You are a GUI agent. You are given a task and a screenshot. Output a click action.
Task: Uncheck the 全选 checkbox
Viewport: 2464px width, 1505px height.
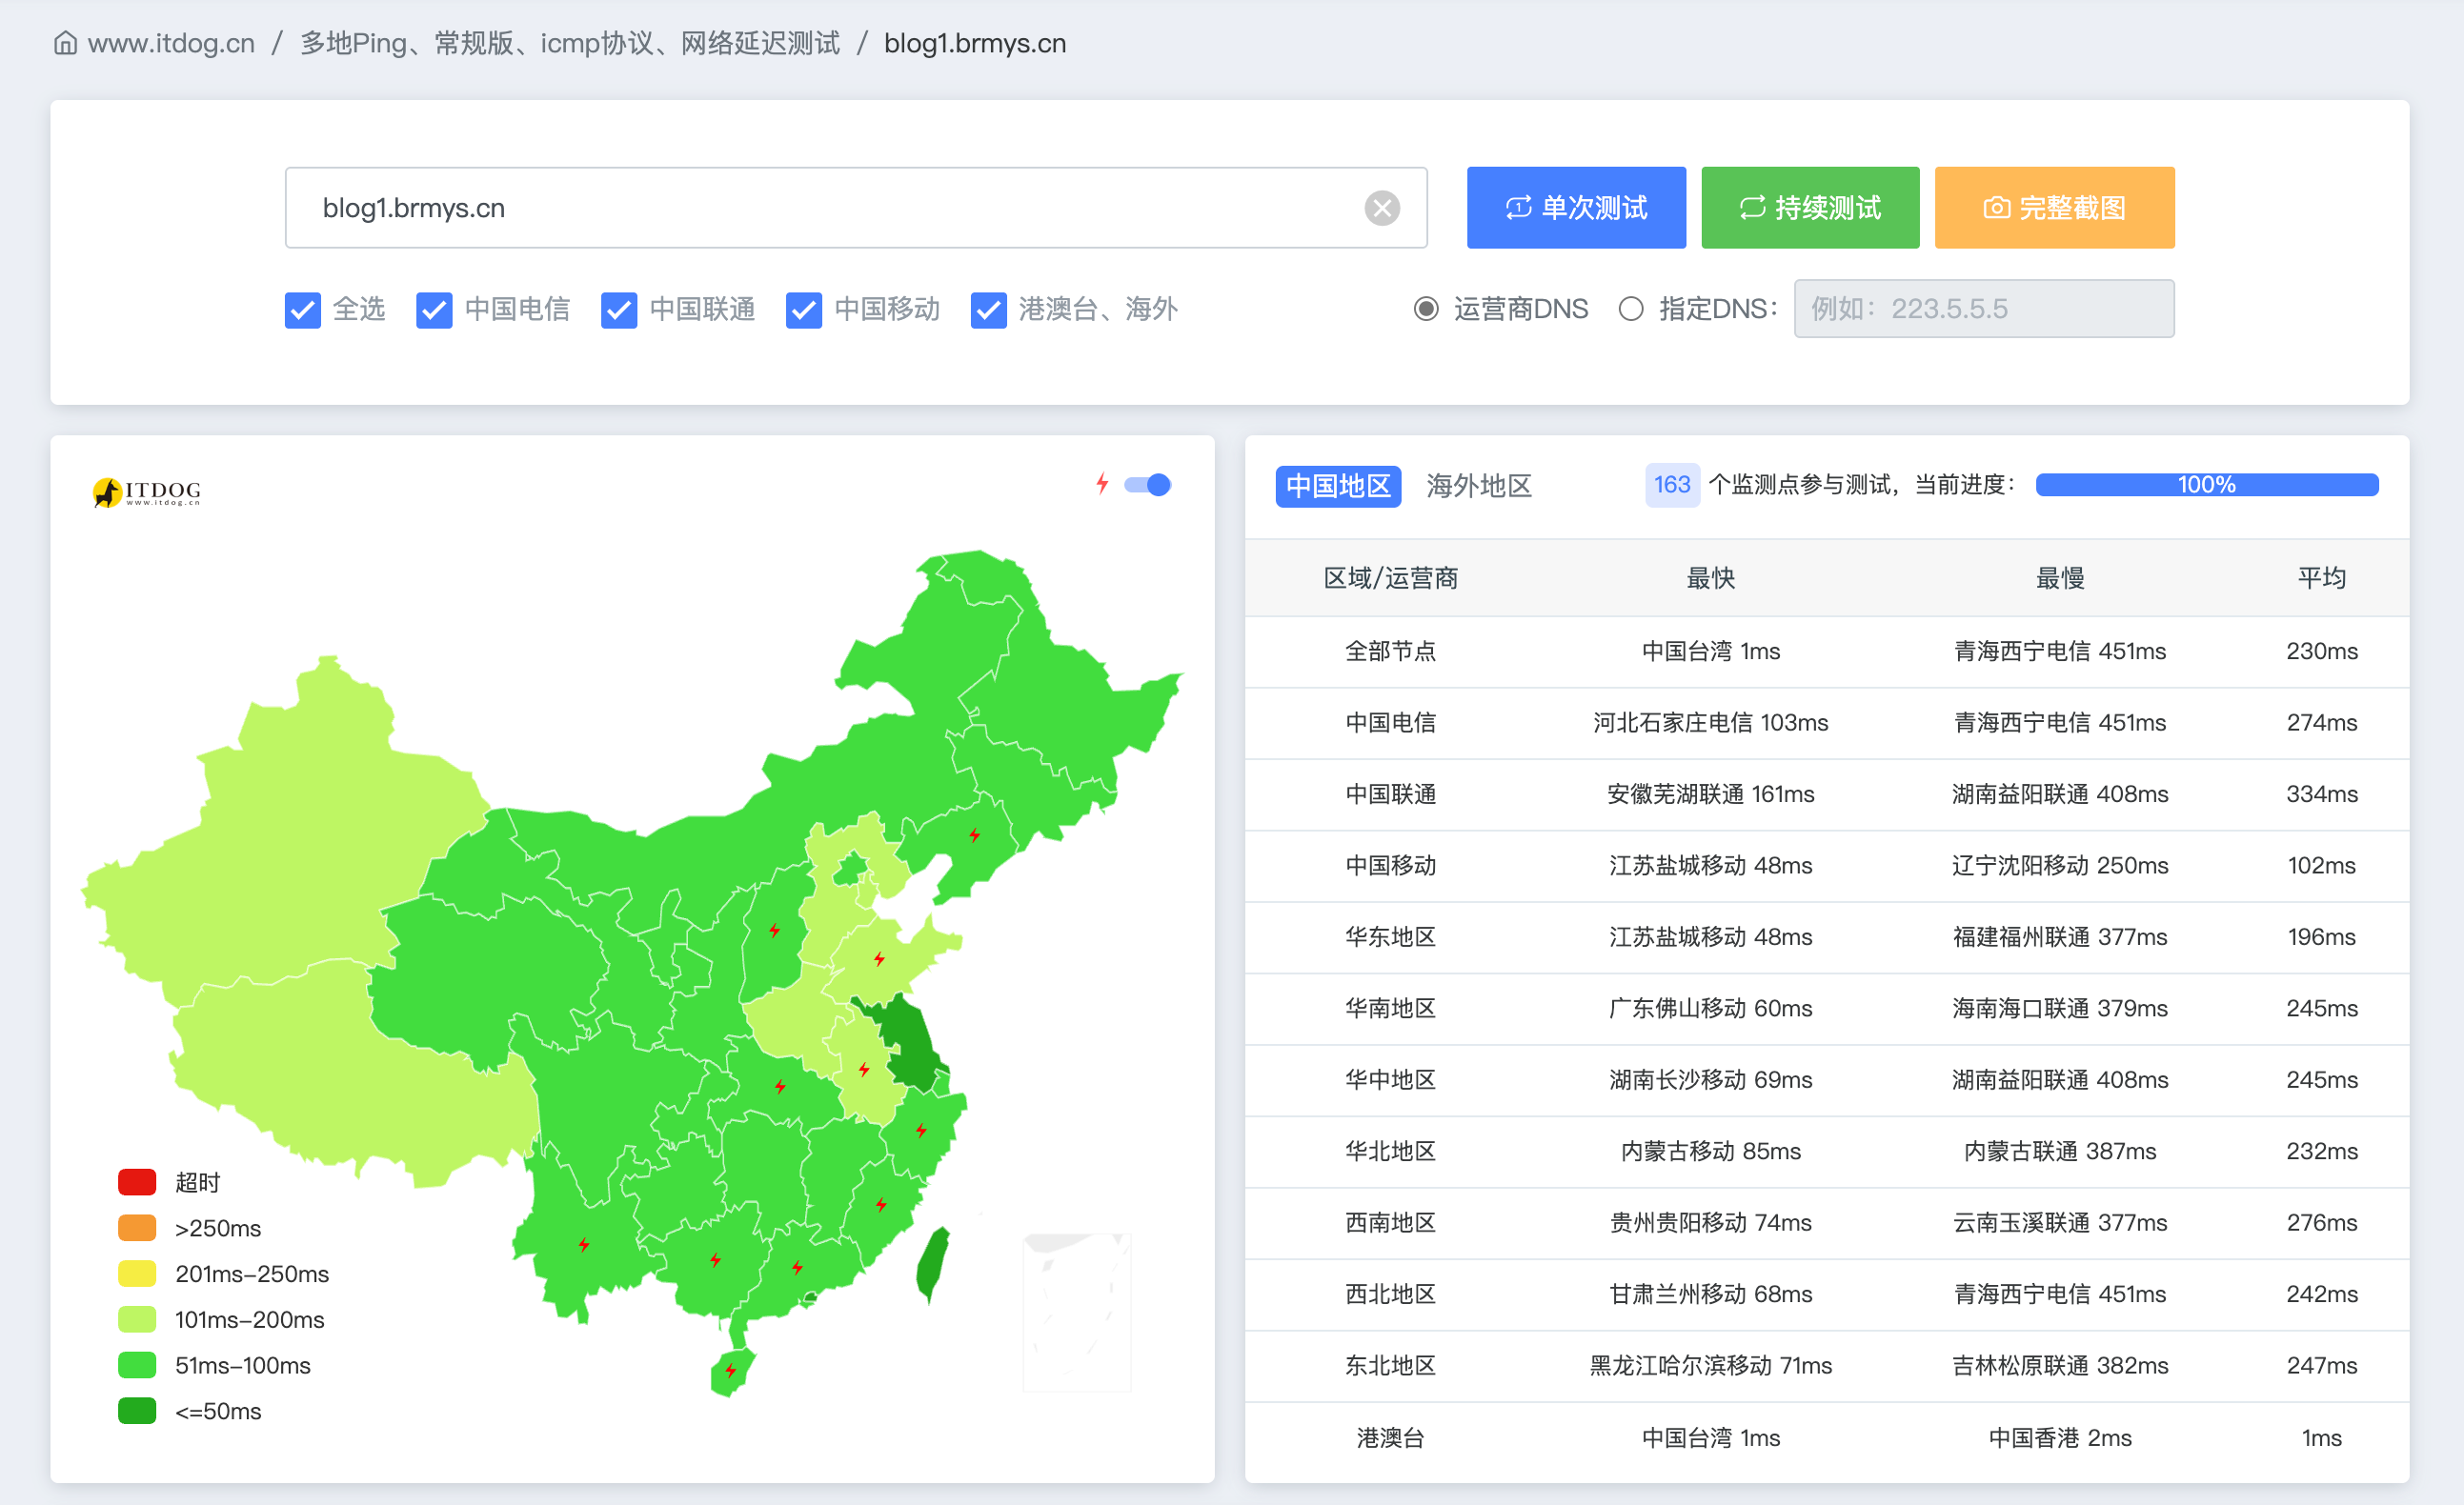(x=303, y=310)
